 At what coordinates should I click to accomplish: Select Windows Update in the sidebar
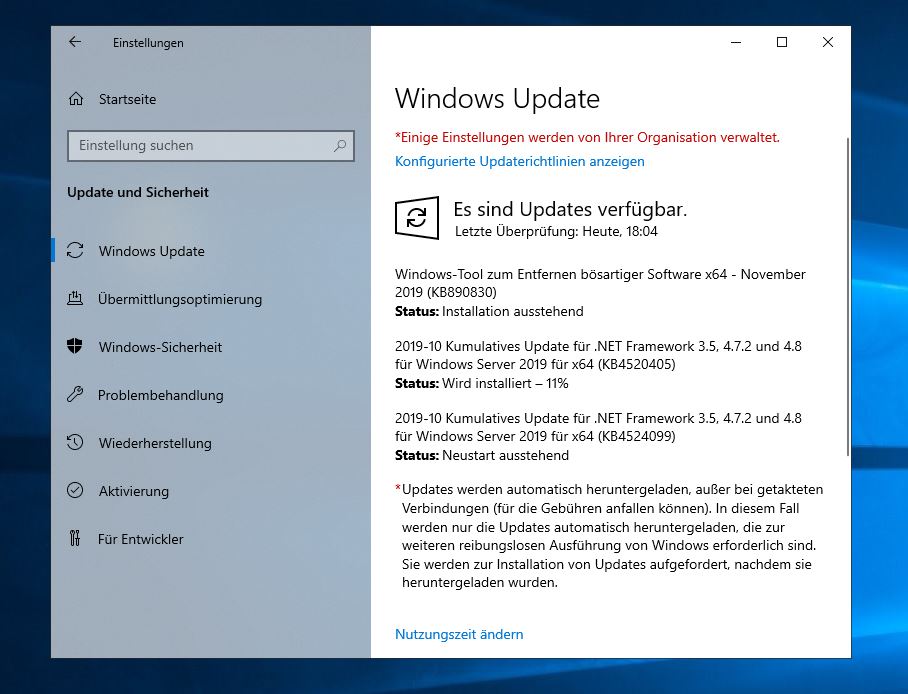point(152,251)
